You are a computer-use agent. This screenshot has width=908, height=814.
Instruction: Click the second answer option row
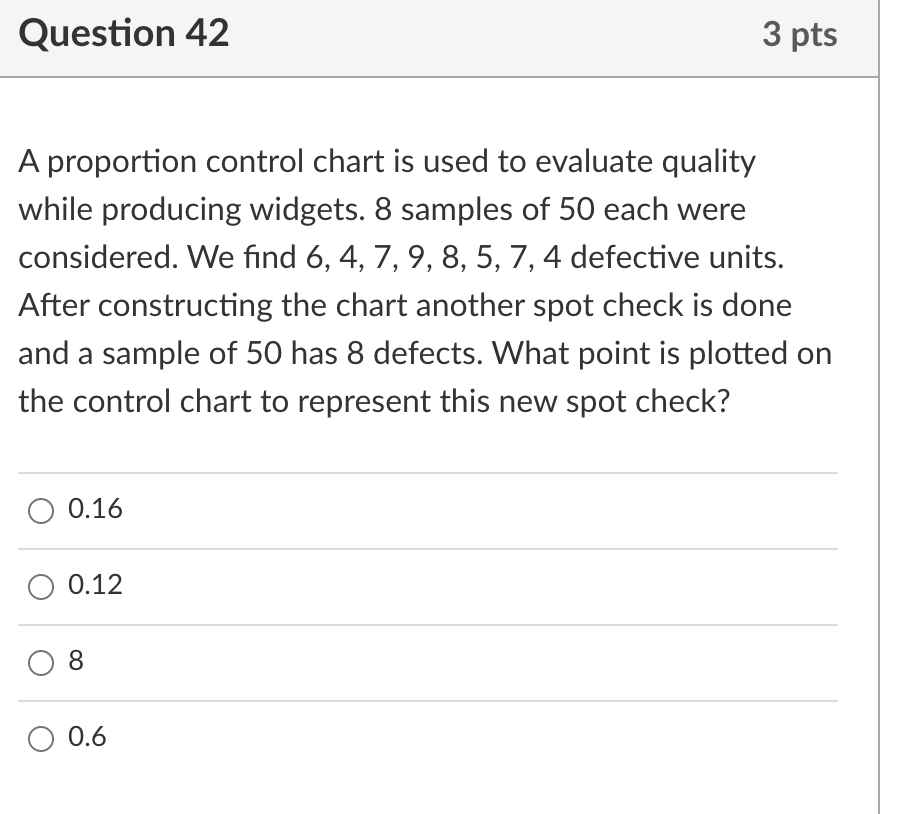pyautogui.click(x=428, y=587)
